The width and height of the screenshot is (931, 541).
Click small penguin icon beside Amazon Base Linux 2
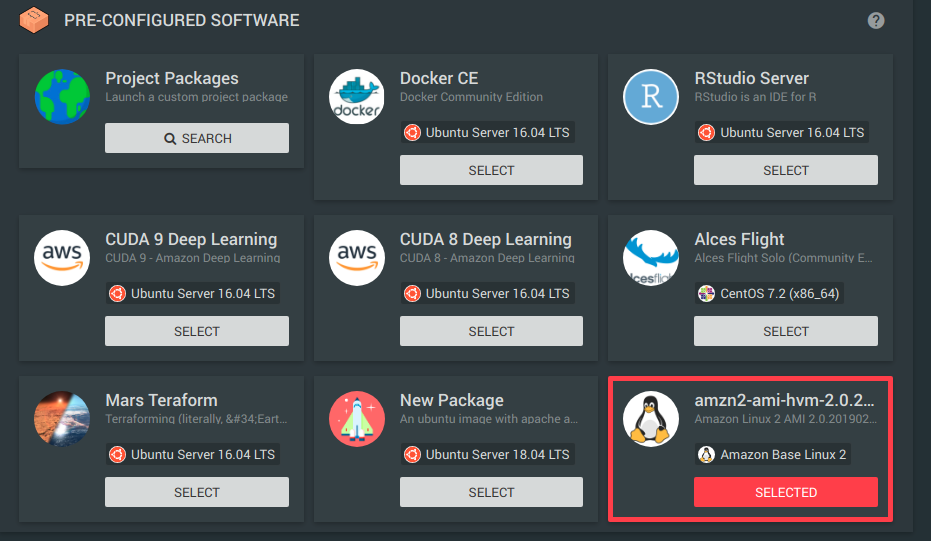707,454
